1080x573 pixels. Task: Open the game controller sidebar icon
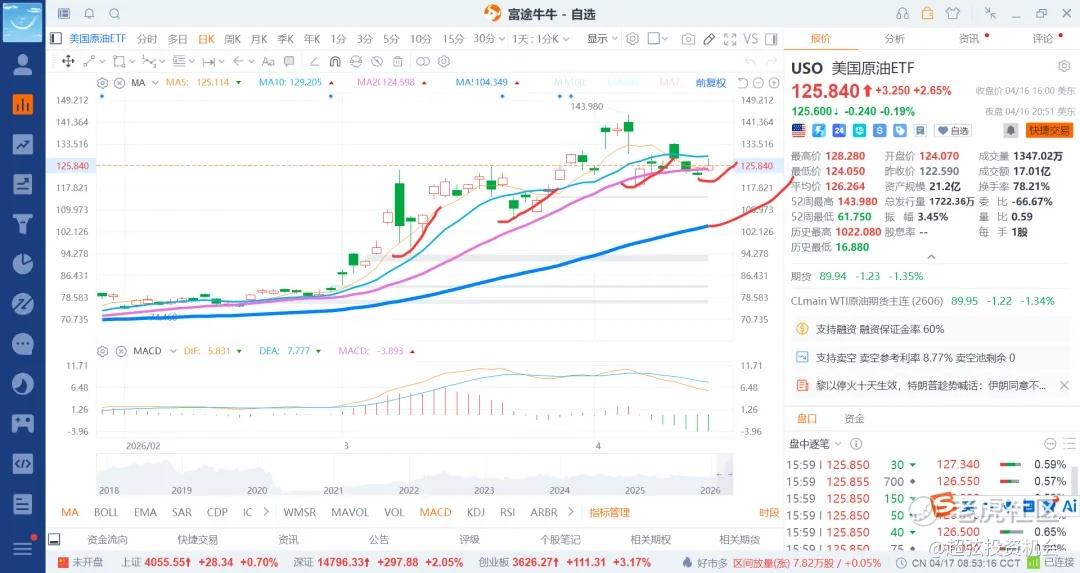(x=23, y=423)
